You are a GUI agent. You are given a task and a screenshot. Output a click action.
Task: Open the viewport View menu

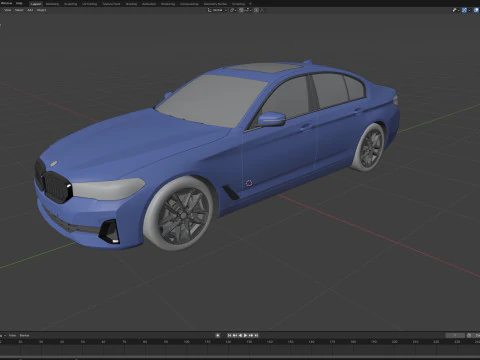click(7, 10)
